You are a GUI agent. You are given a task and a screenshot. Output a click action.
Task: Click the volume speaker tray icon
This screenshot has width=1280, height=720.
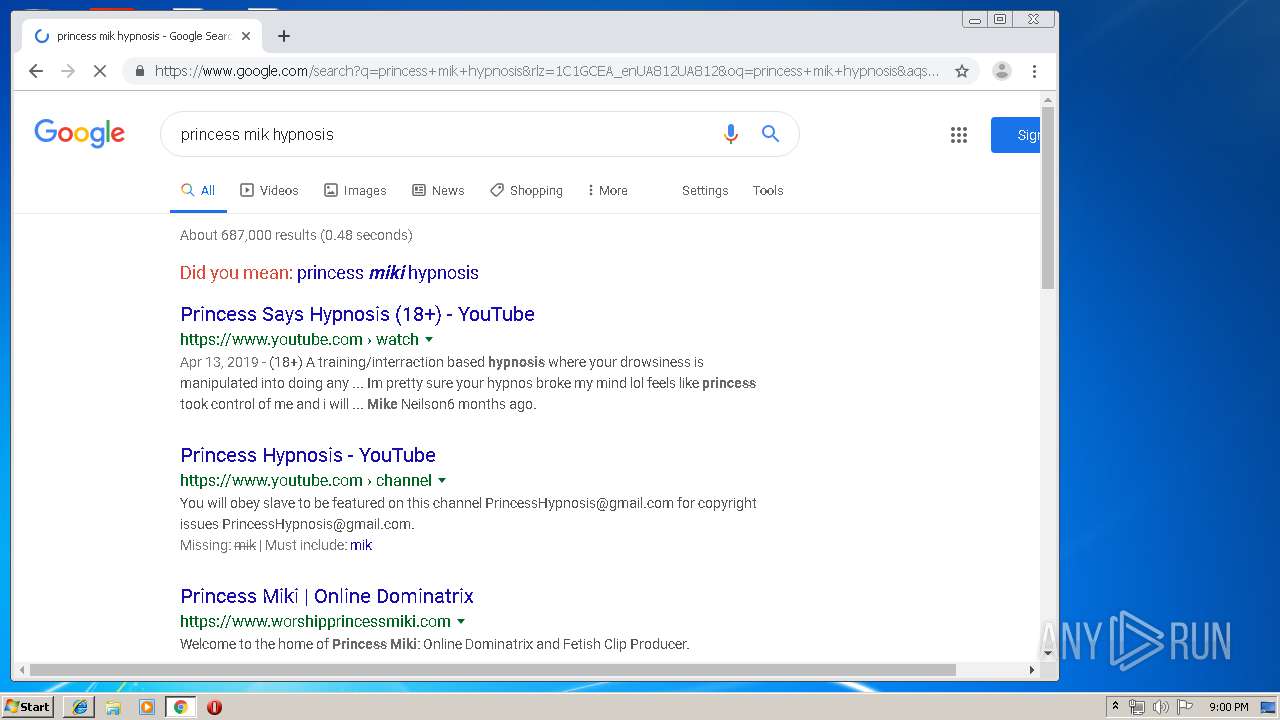point(1161,707)
